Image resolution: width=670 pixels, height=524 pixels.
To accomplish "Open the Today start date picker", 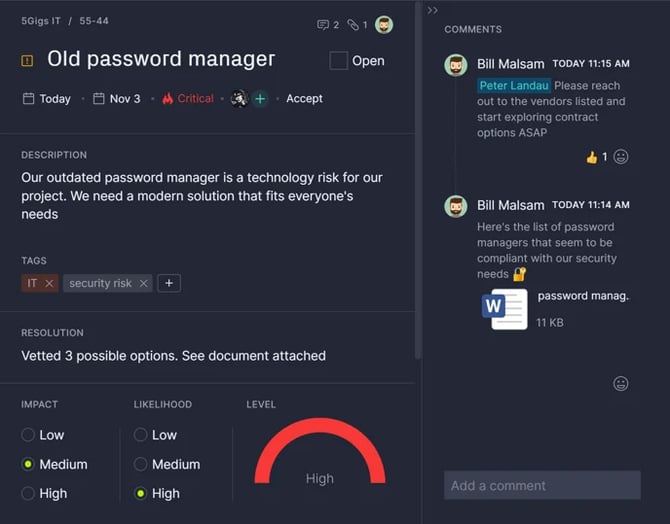I will pos(47,99).
